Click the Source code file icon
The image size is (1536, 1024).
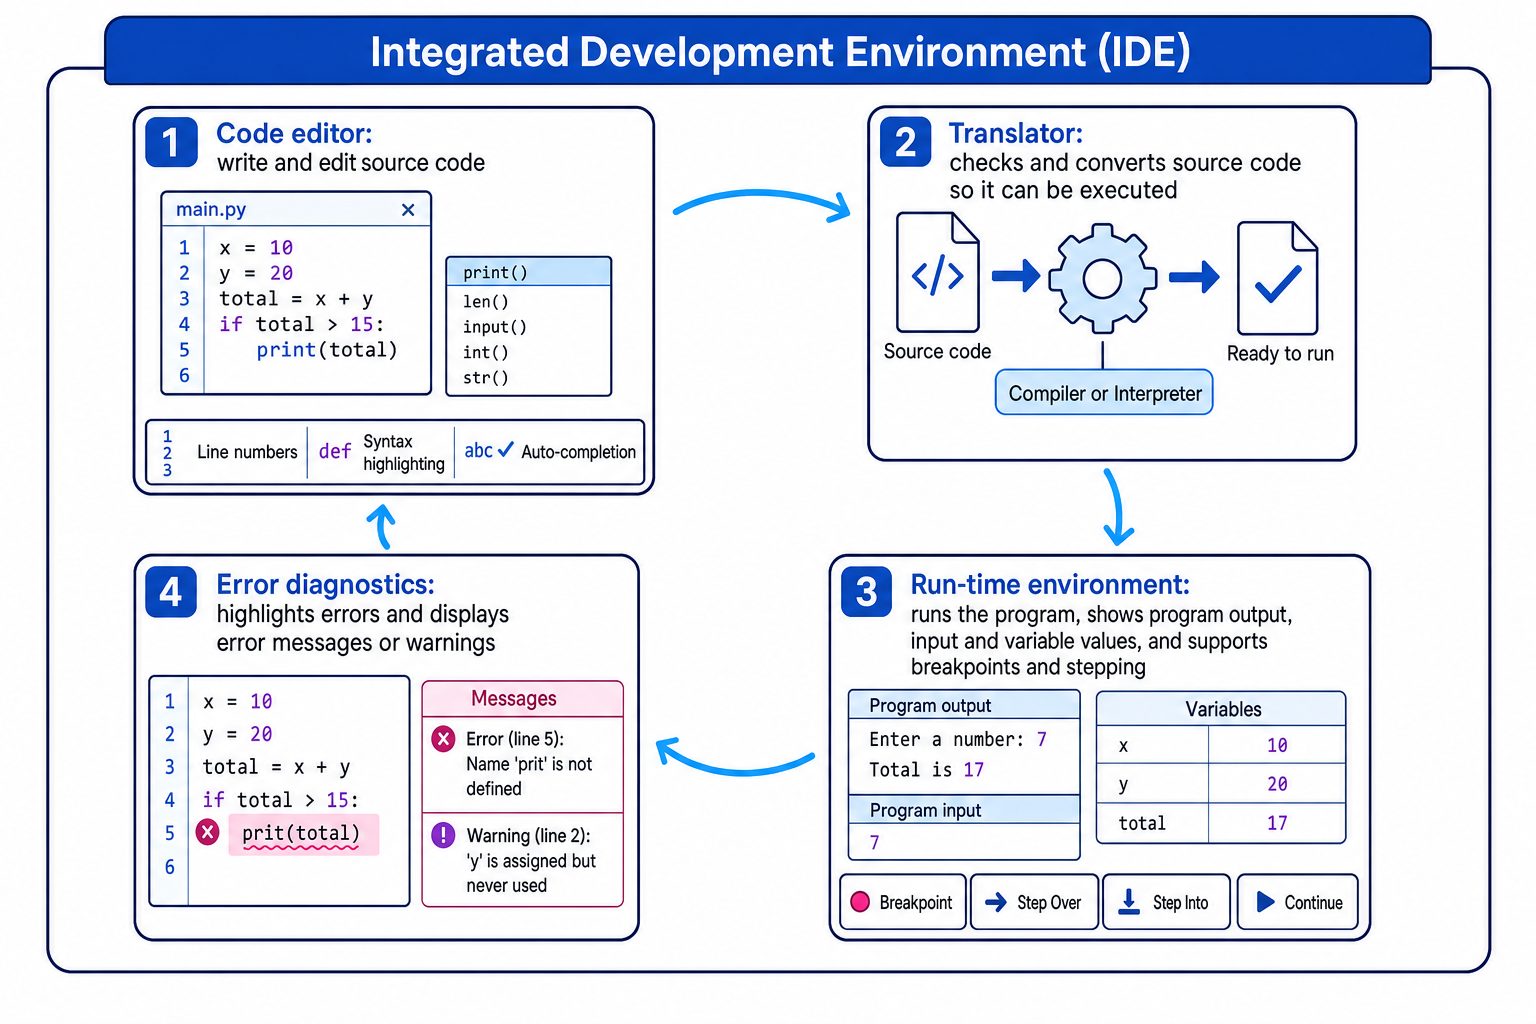[937, 272]
